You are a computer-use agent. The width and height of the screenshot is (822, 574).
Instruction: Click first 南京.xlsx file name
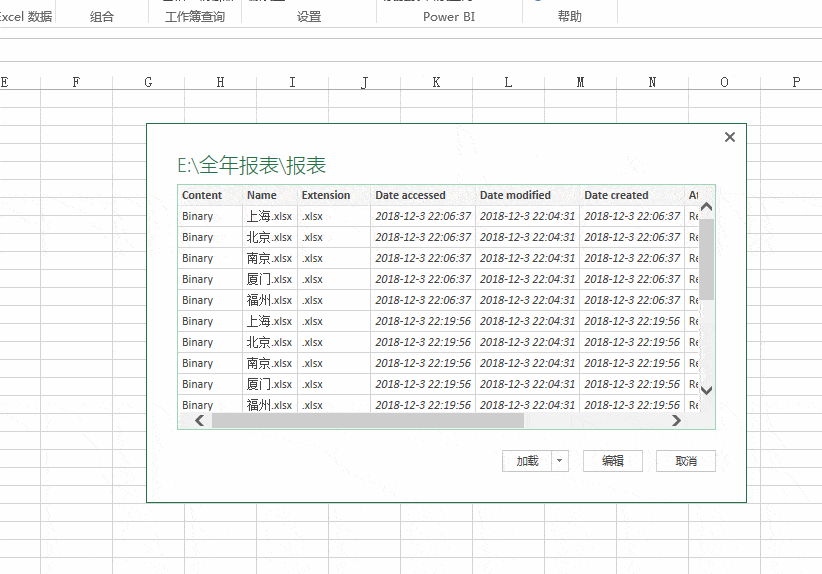[269, 258]
